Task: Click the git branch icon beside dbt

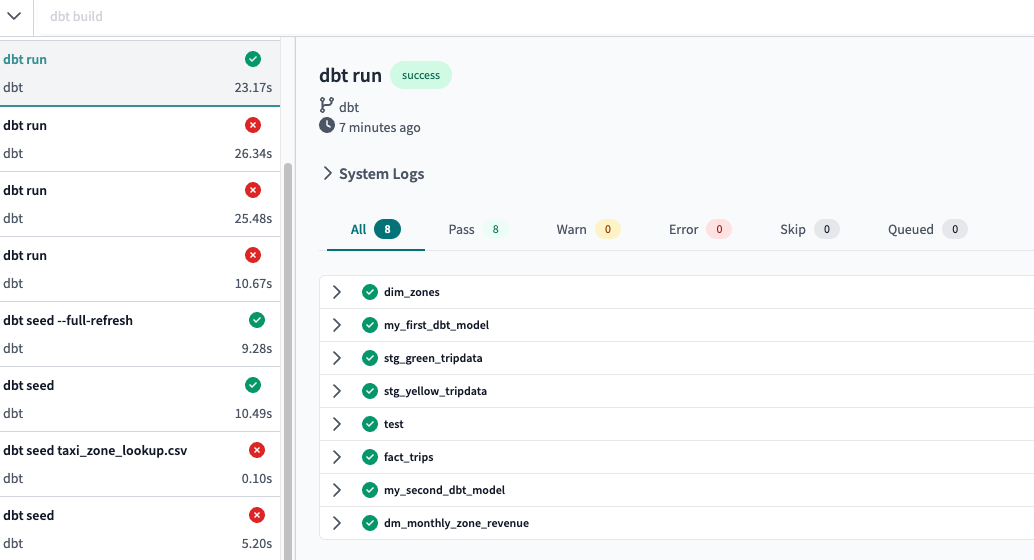Action: point(326,105)
